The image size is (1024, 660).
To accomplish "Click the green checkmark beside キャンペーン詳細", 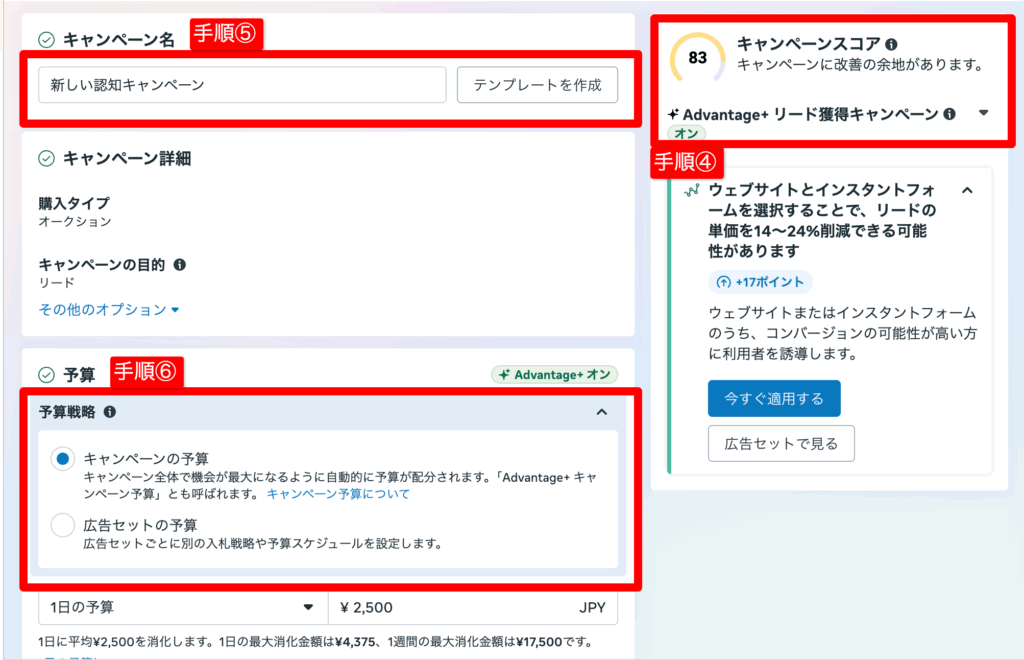I will coord(46,158).
